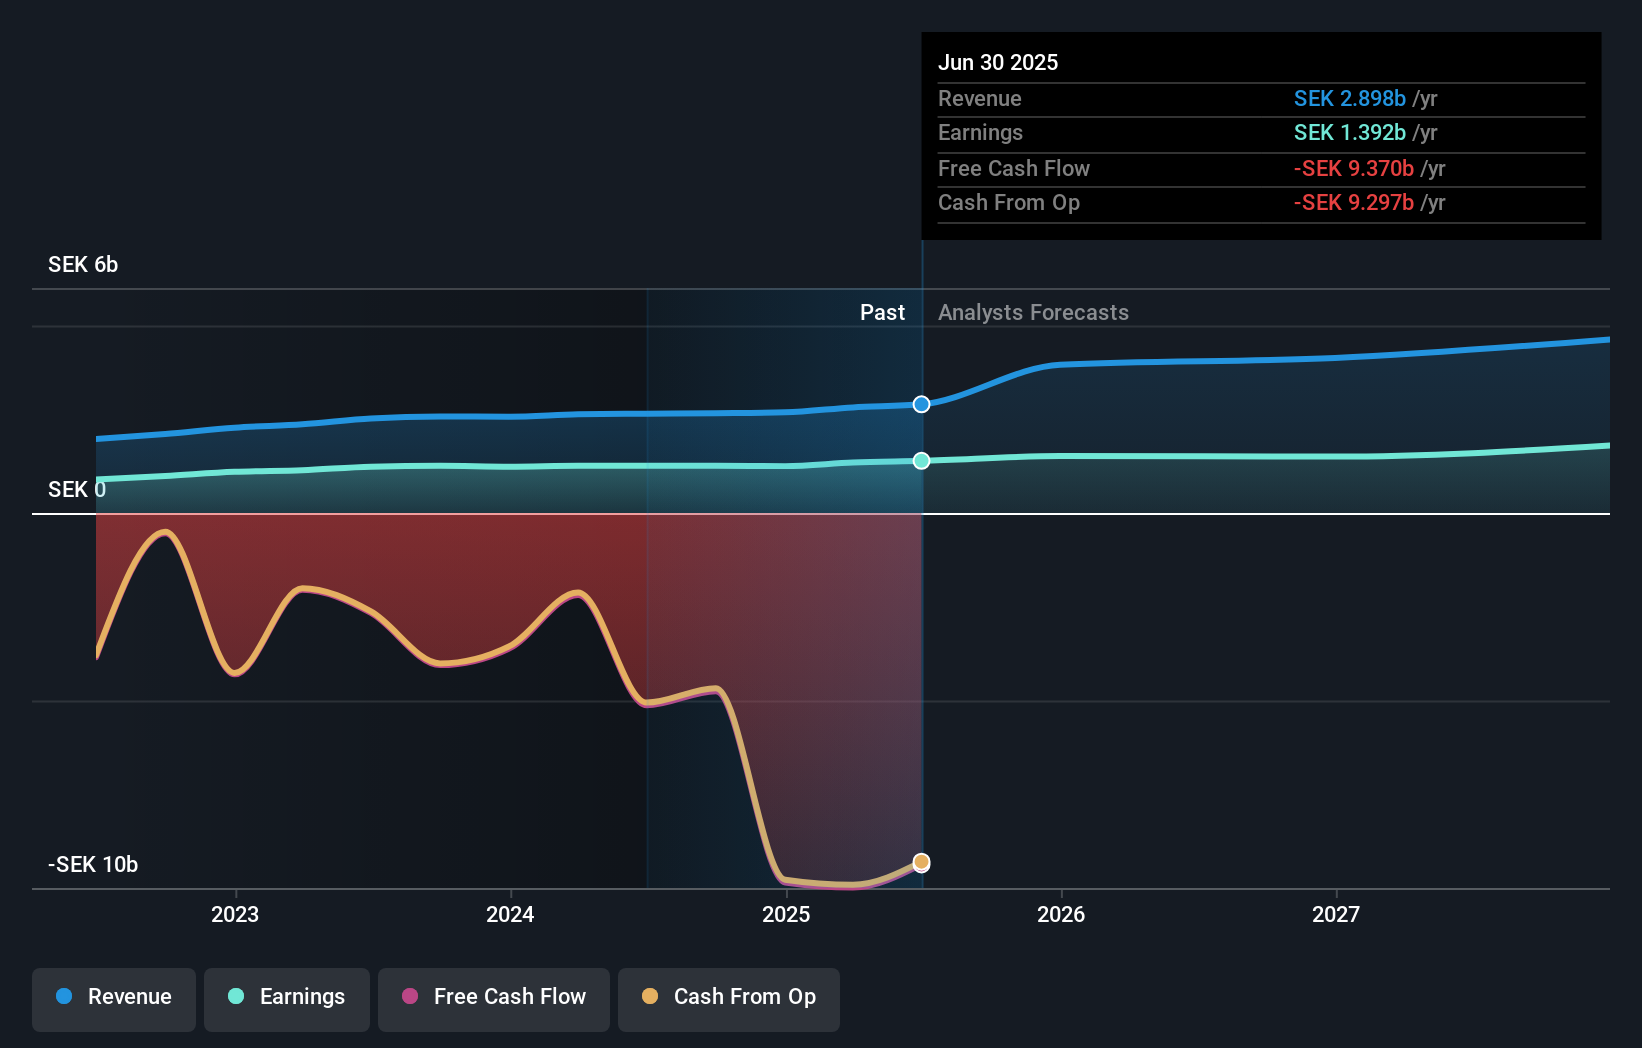Click the Jun 30 2025 tooltip date
1642x1048 pixels.
pyautogui.click(x=998, y=63)
